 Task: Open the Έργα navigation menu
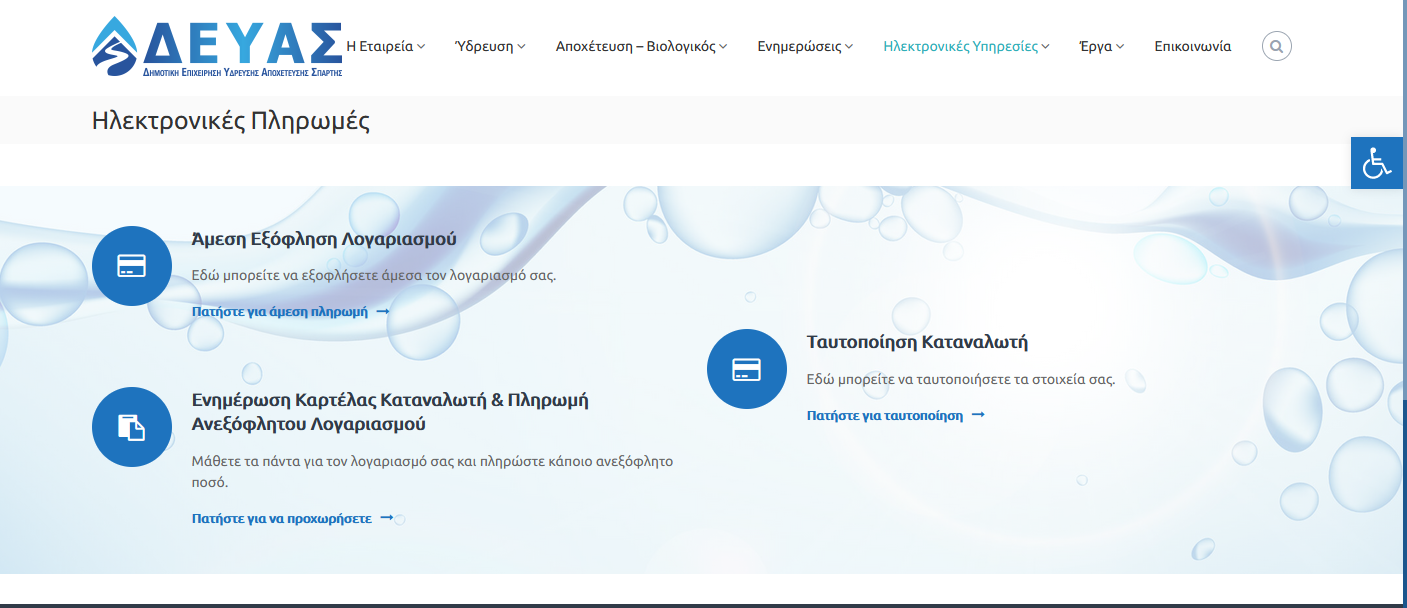tap(1101, 47)
